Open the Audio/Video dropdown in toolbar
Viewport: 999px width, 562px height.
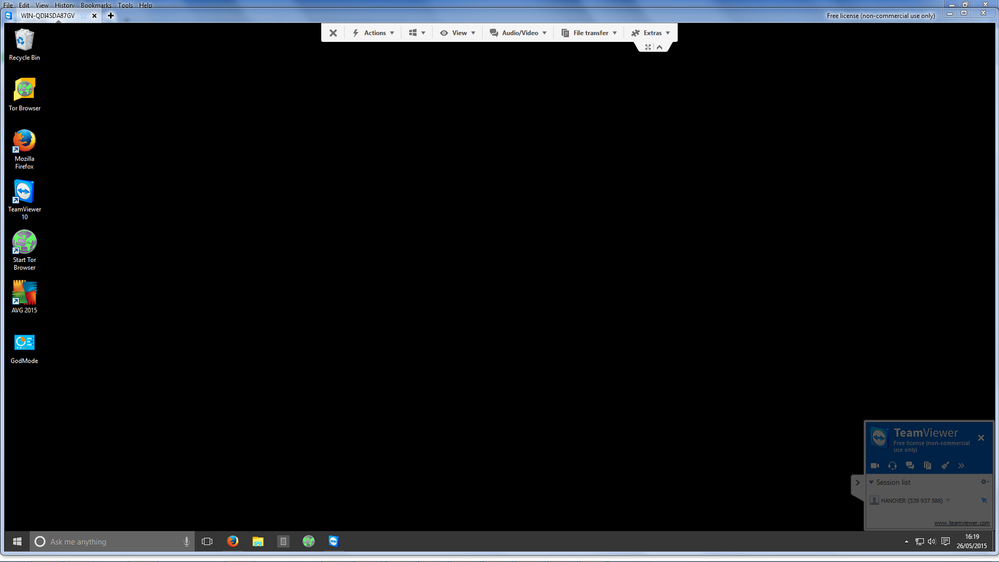tap(518, 33)
